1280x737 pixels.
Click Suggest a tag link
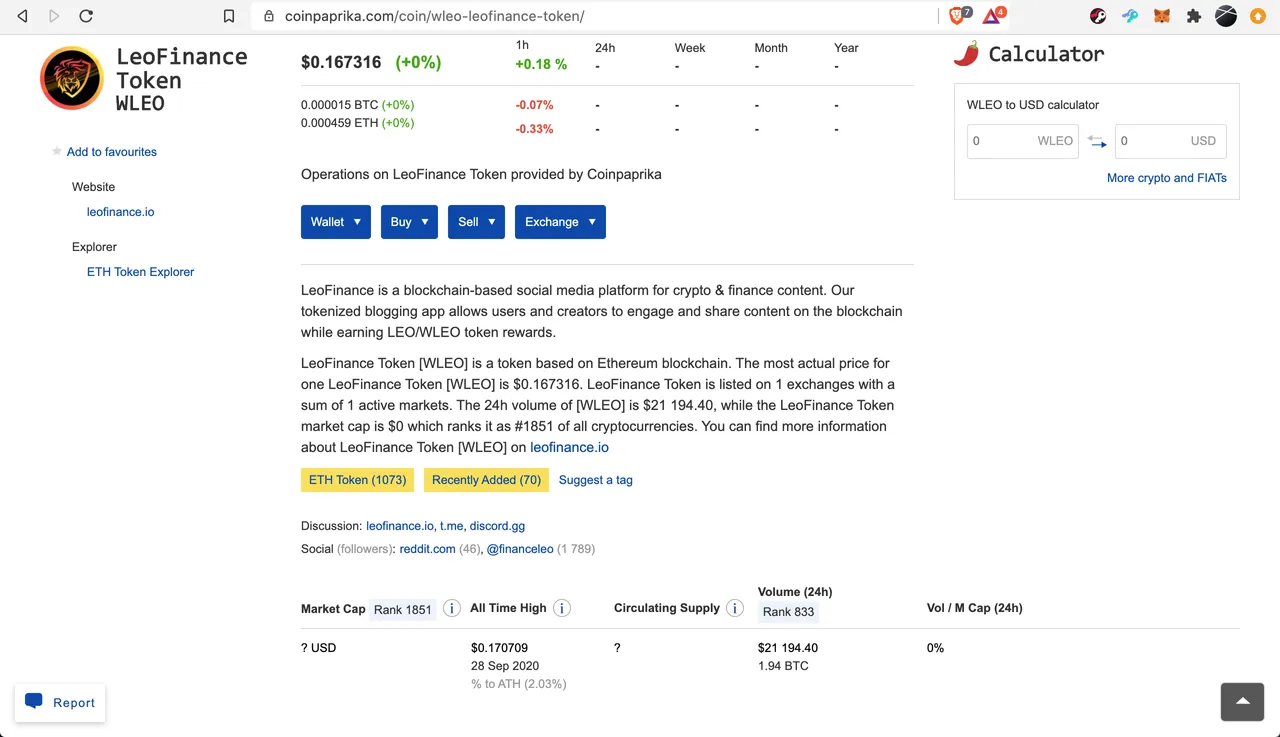(x=596, y=480)
